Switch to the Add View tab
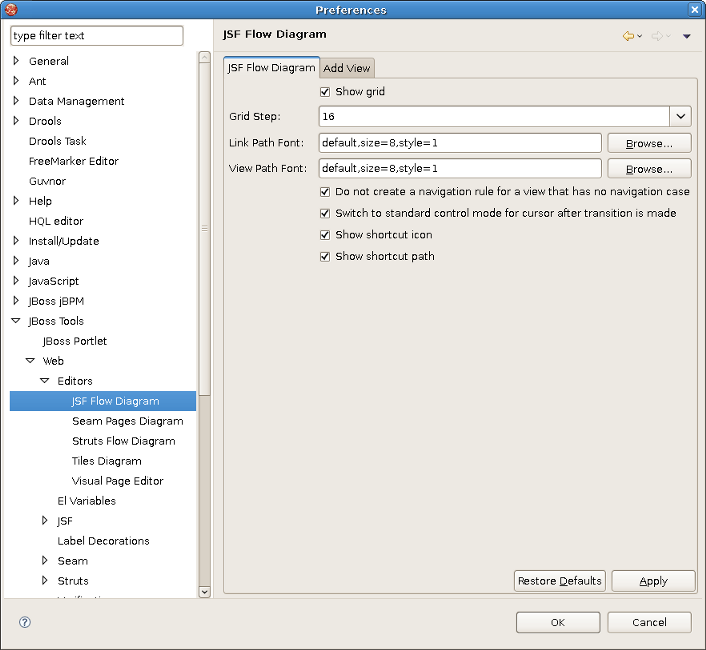 (347, 68)
